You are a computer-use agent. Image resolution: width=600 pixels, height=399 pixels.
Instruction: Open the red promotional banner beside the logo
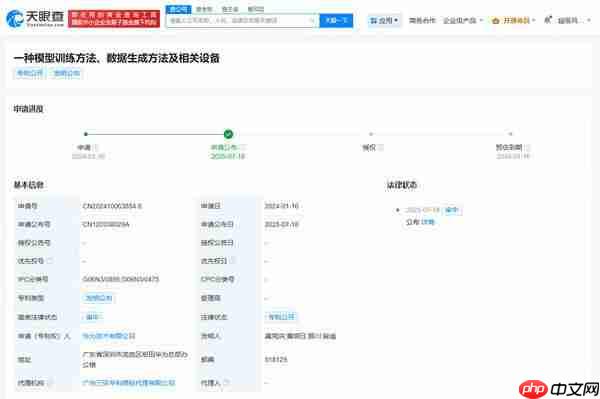tap(114, 19)
